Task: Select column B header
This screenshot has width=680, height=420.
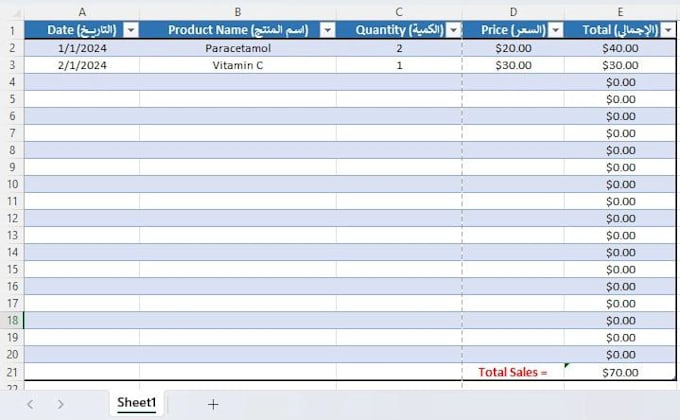Action: [x=238, y=12]
